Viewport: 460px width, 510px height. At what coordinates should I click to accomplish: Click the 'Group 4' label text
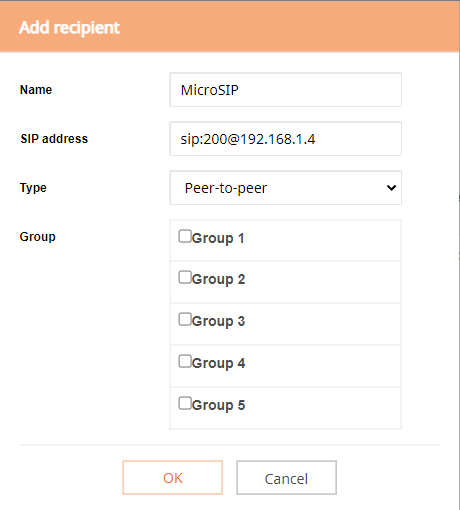[x=218, y=363]
